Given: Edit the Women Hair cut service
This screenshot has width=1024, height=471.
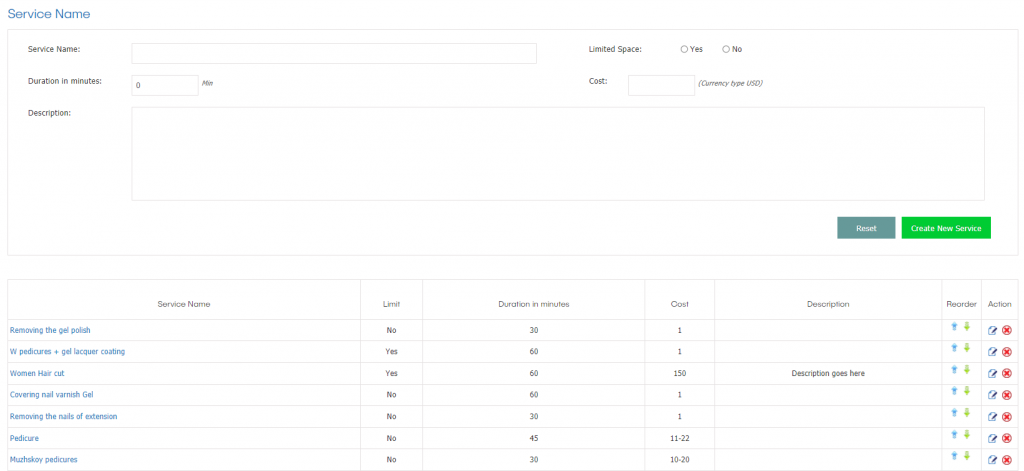Looking at the screenshot, I should (993, 374).
